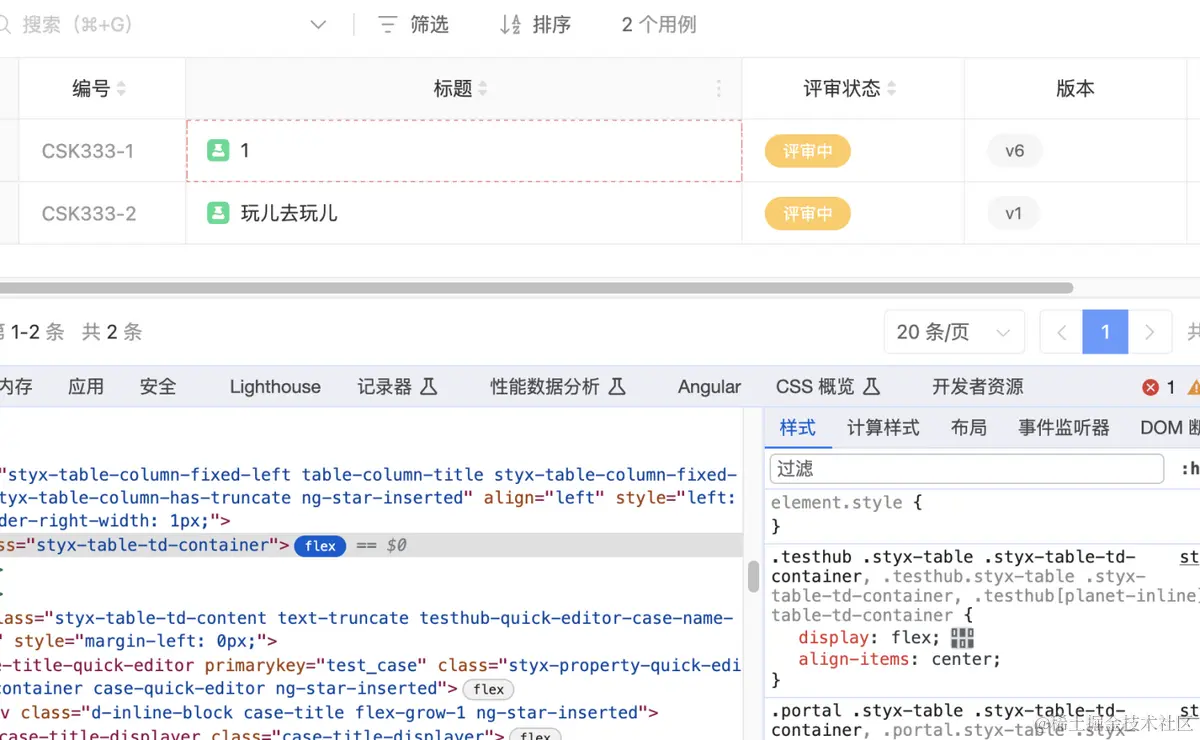
Task: Expand the search box dropdown chevron
Action: point(318,25)
